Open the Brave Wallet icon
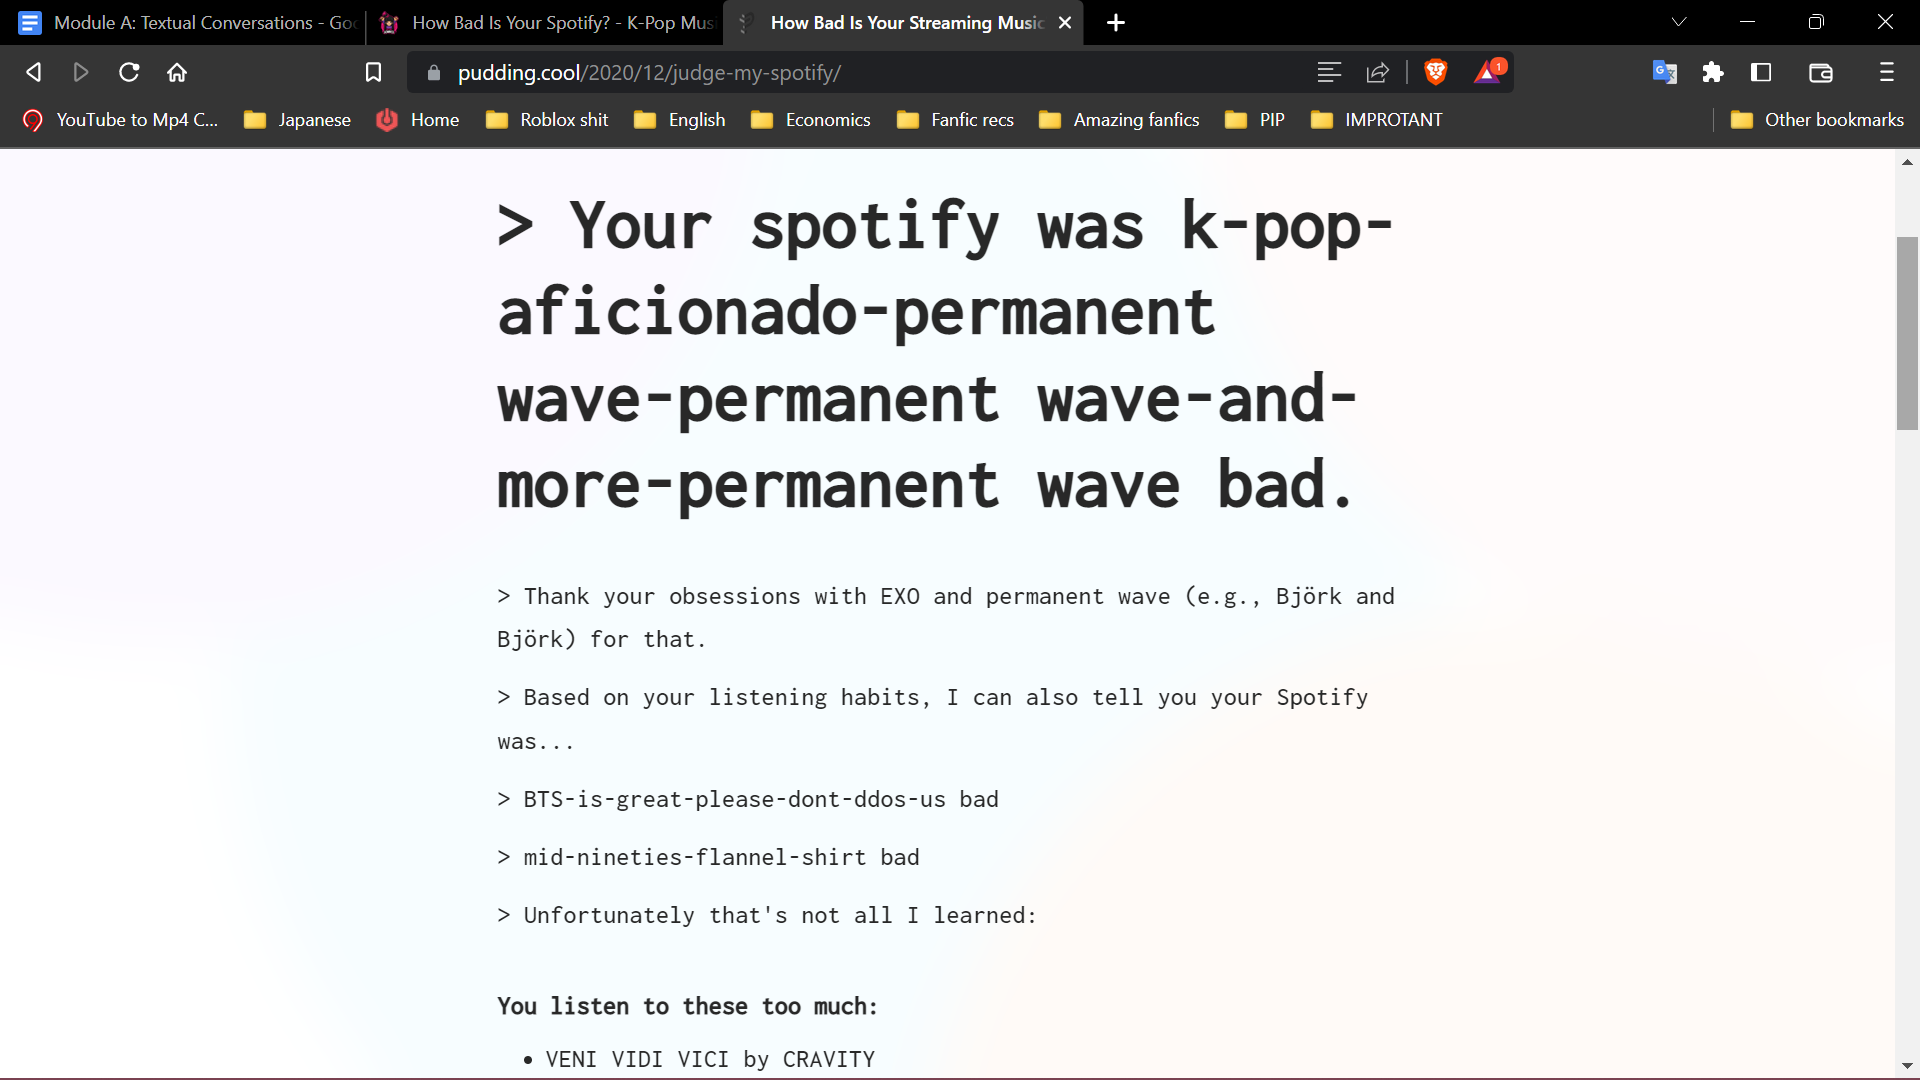The width and height of the screenshot is (1920, 1080). pos(1821,72)
